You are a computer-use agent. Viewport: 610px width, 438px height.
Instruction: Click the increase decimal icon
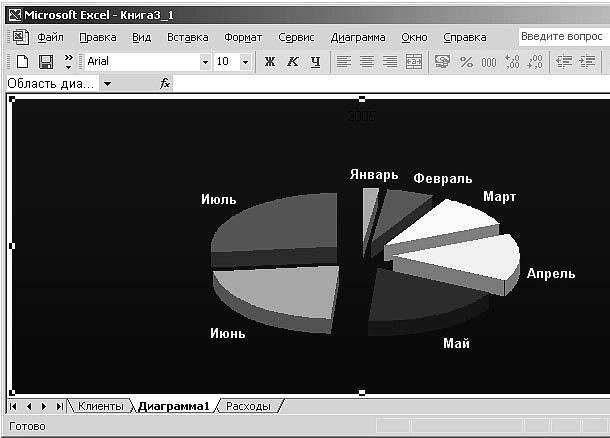pos(513,62)
